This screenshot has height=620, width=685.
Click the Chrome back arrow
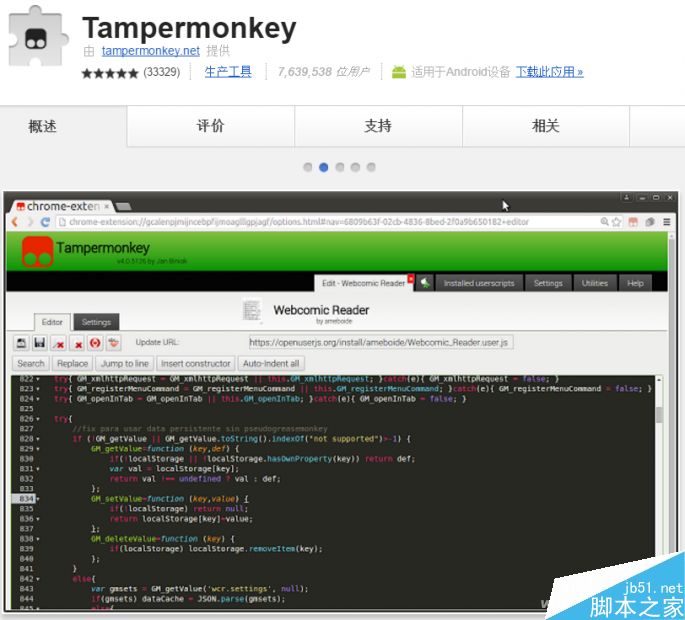[x=15, y=222]
